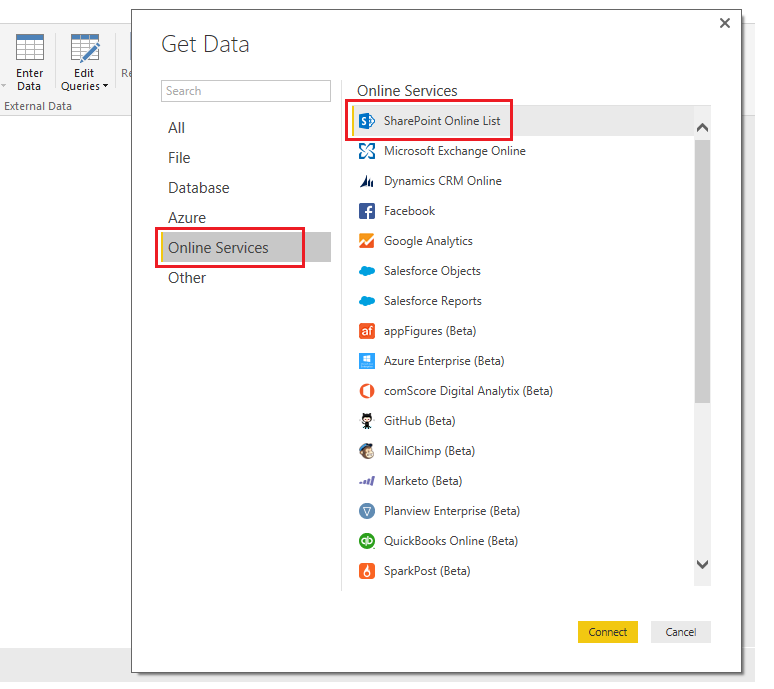Click the Marketo icon
Image resolution: width=774 pixels, height=689 pixels.
point(366,481)
